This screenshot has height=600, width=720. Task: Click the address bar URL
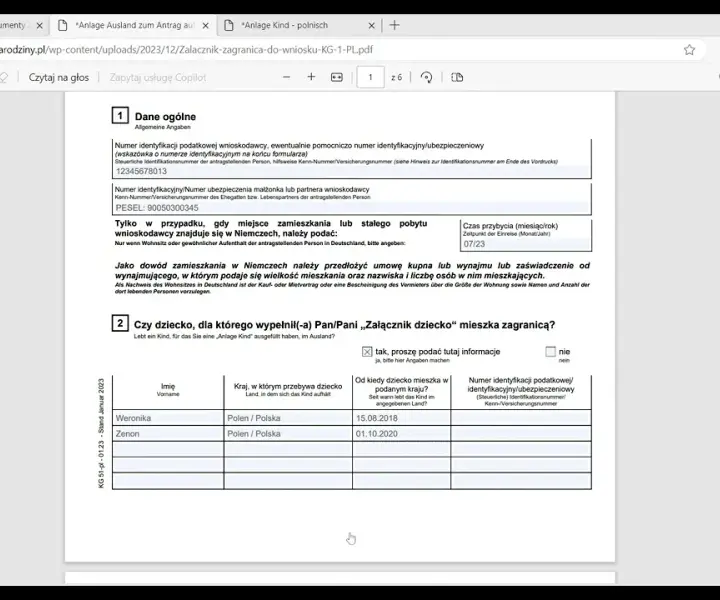coord(186,50)
